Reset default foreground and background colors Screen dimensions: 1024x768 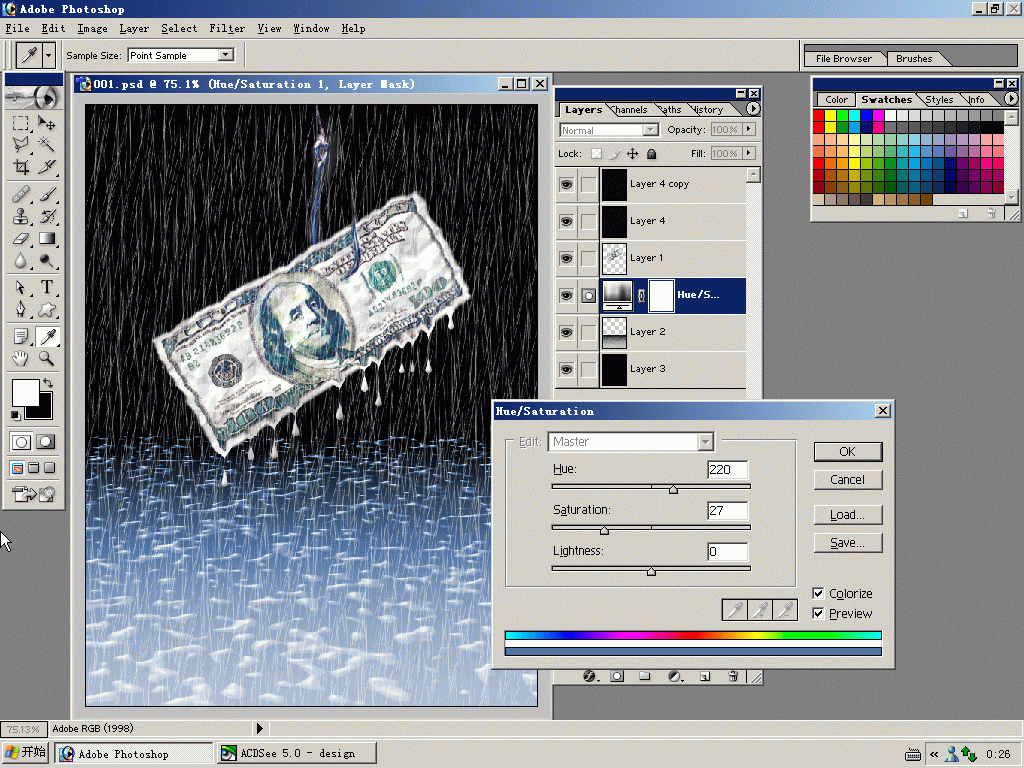tap(16, 415)
